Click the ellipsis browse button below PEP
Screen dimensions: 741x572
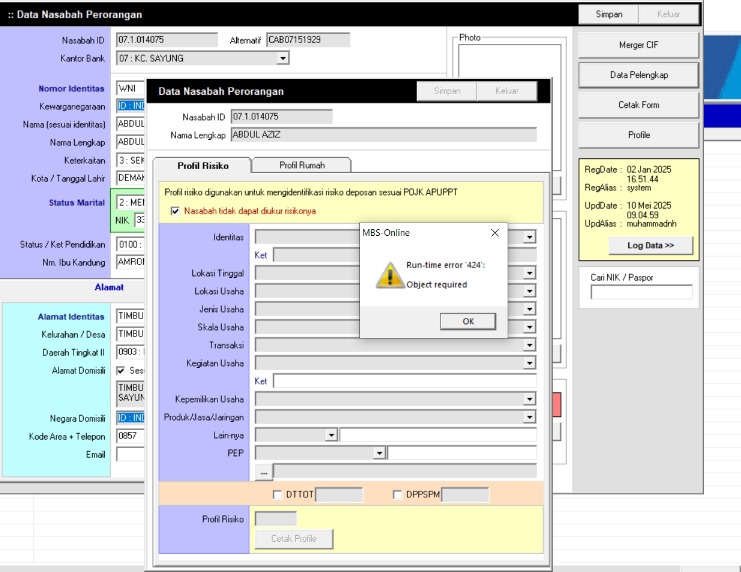click(263, 471)
